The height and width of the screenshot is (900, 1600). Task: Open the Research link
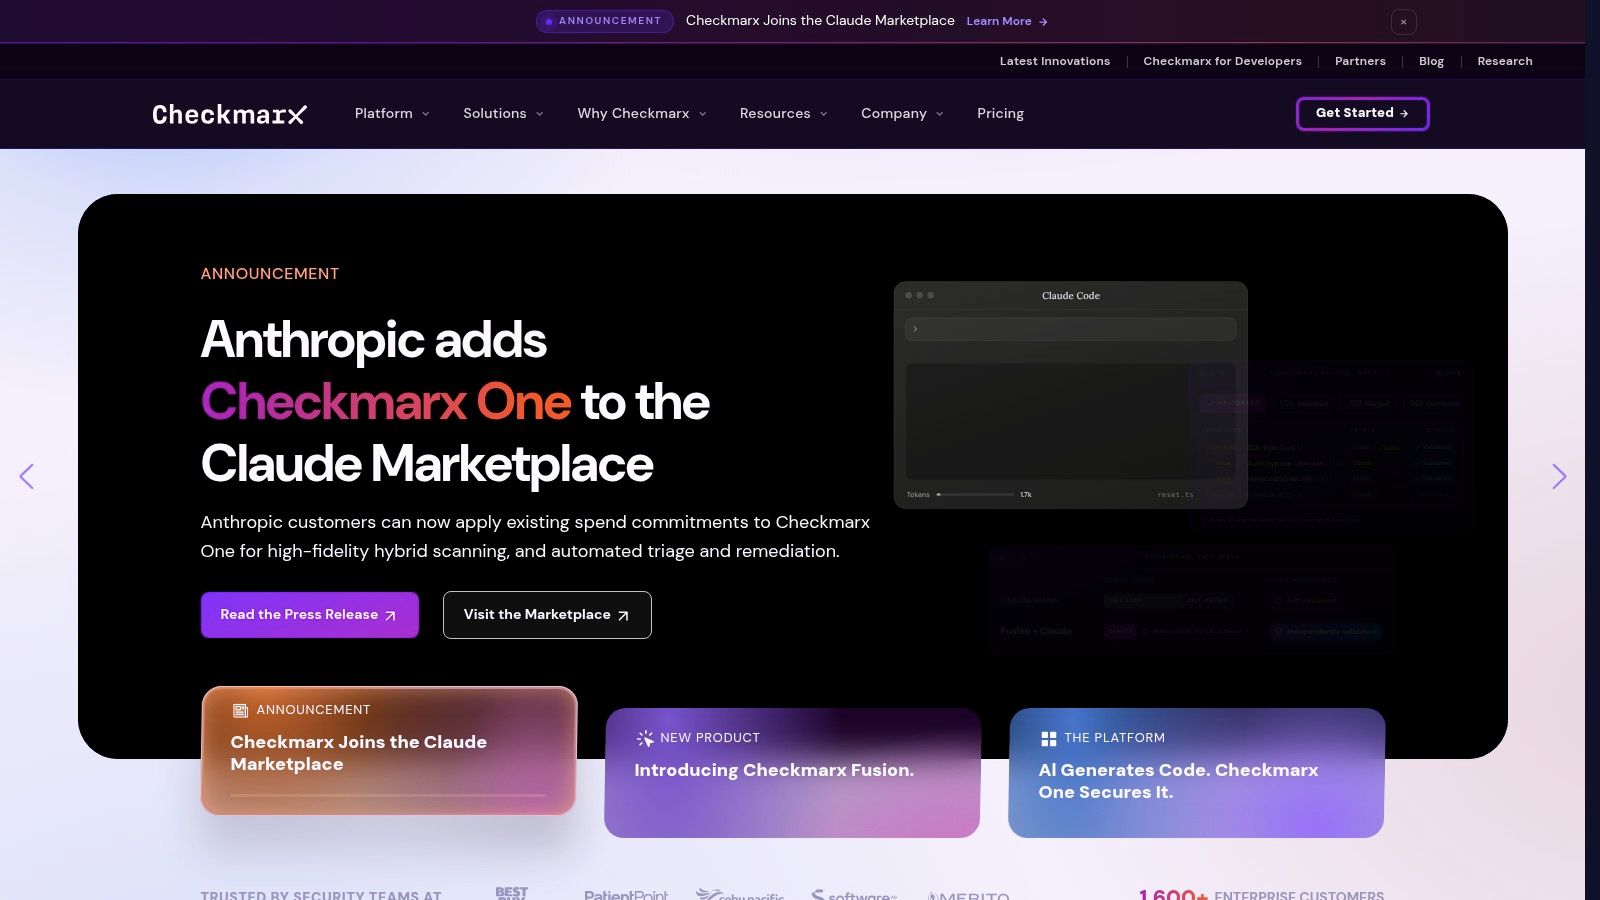pos(1505,61)
